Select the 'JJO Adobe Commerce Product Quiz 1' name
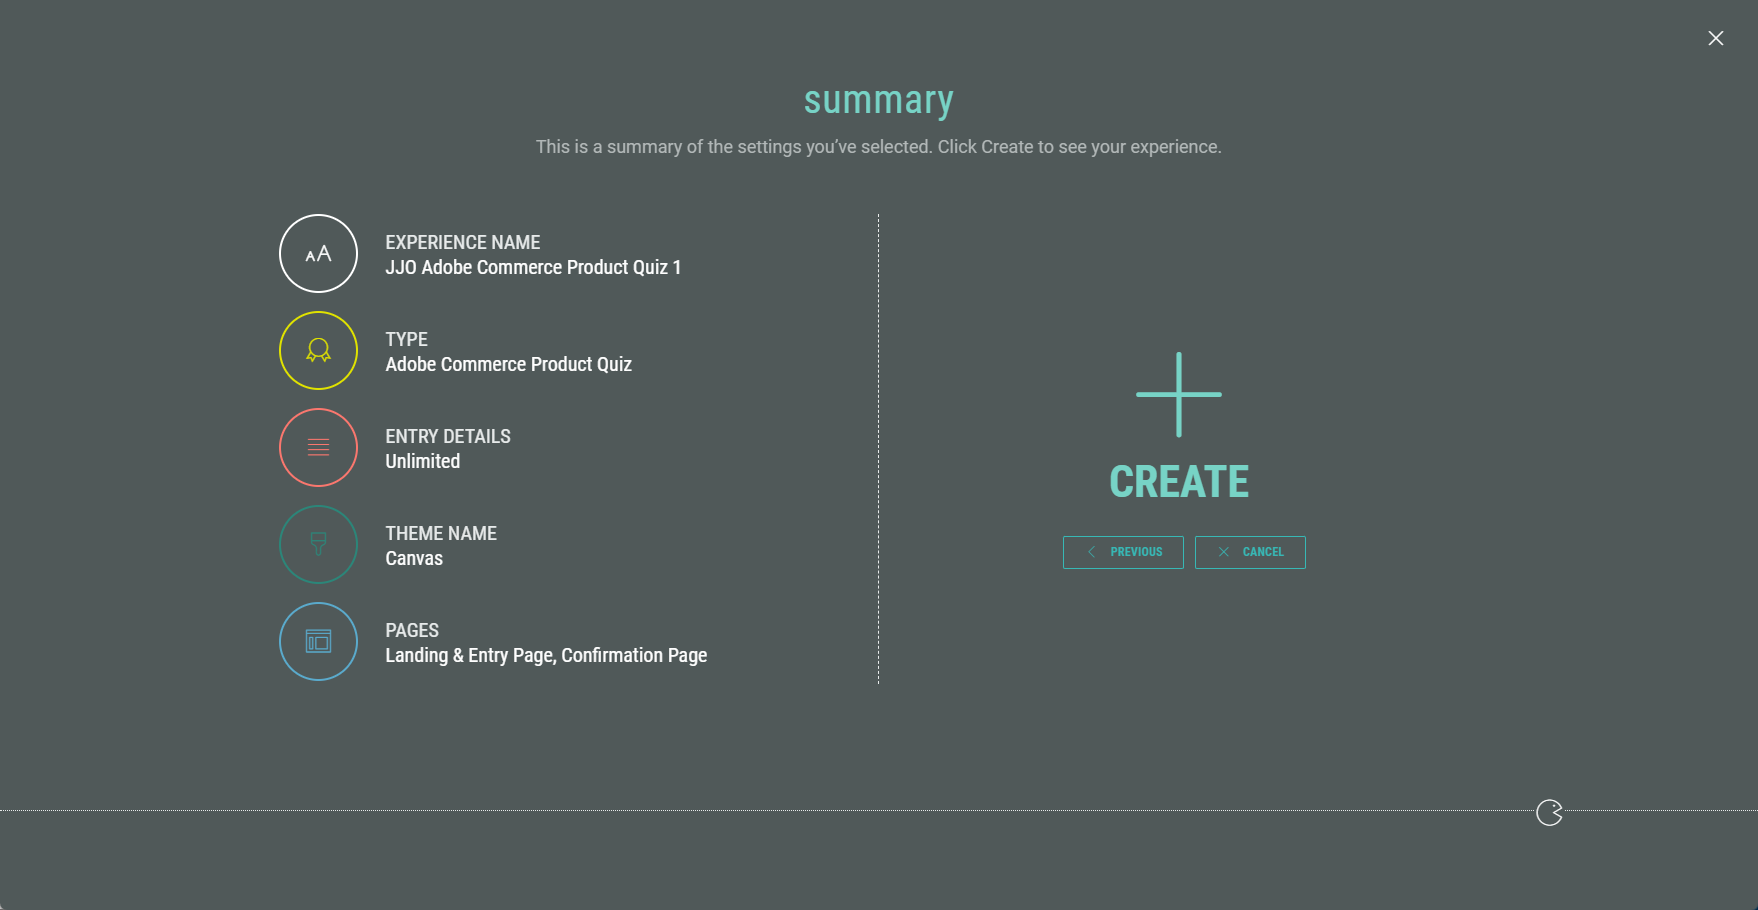 [533, 268]
